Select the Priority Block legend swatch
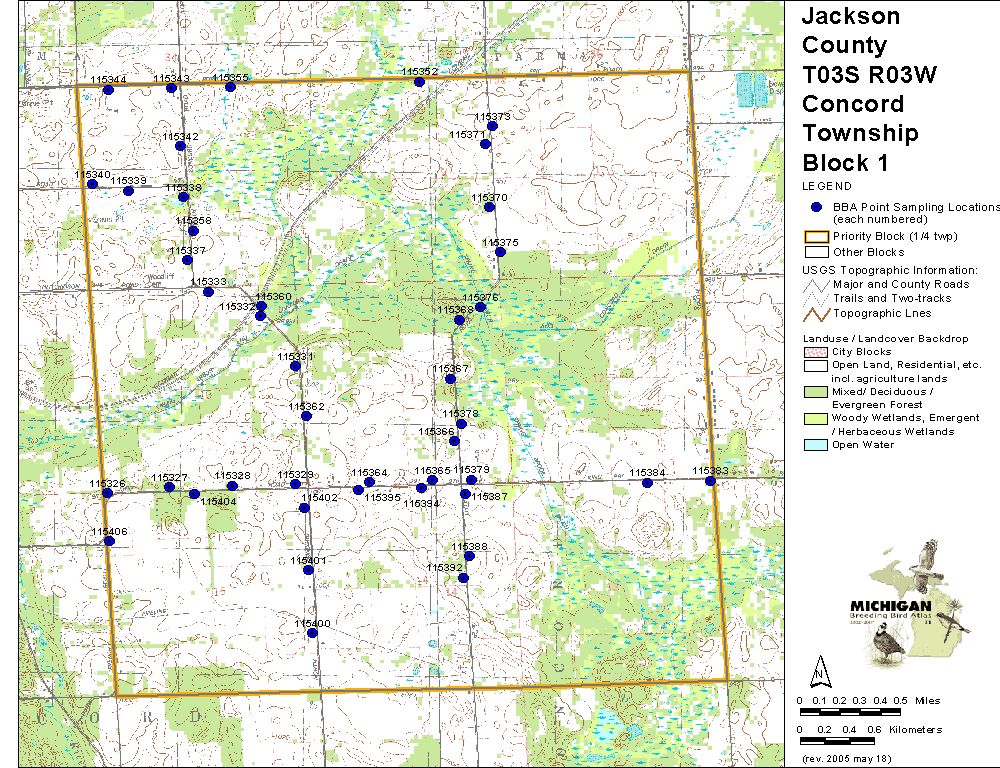Screen dimensions: 1000x768 pos(816,237)
